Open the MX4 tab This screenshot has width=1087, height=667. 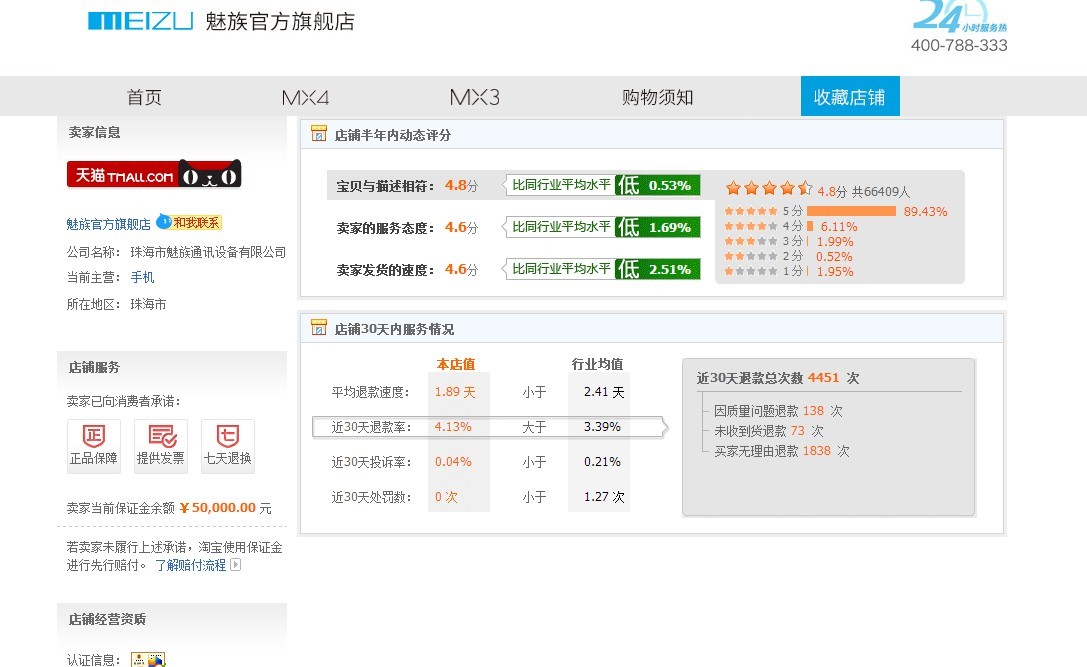(305, 97)
